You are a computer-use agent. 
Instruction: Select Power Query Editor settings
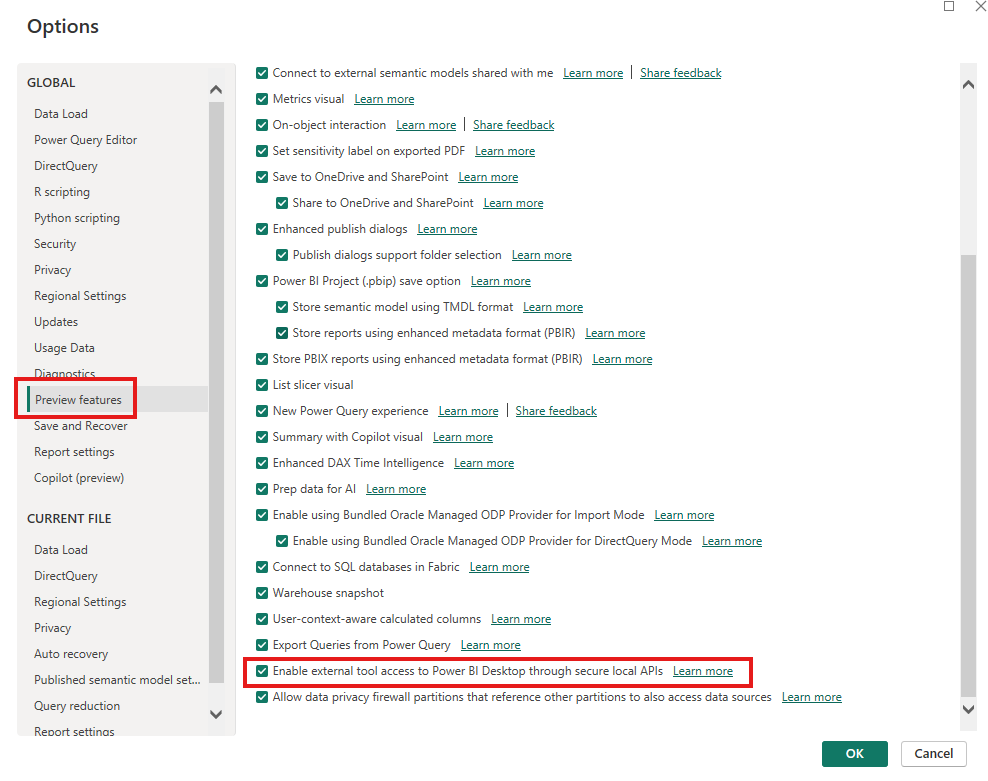point(85,140)
